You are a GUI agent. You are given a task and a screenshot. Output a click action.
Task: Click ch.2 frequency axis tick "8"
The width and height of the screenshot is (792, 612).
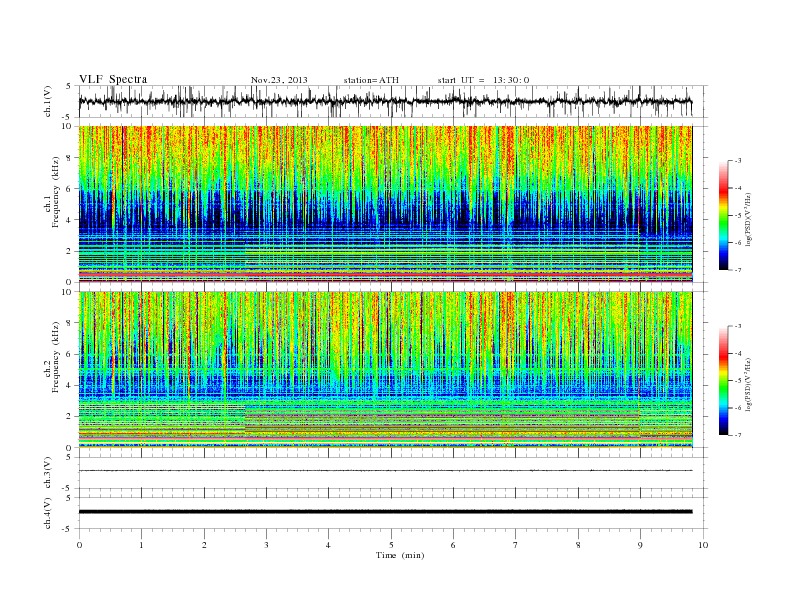tap(69, 323)
